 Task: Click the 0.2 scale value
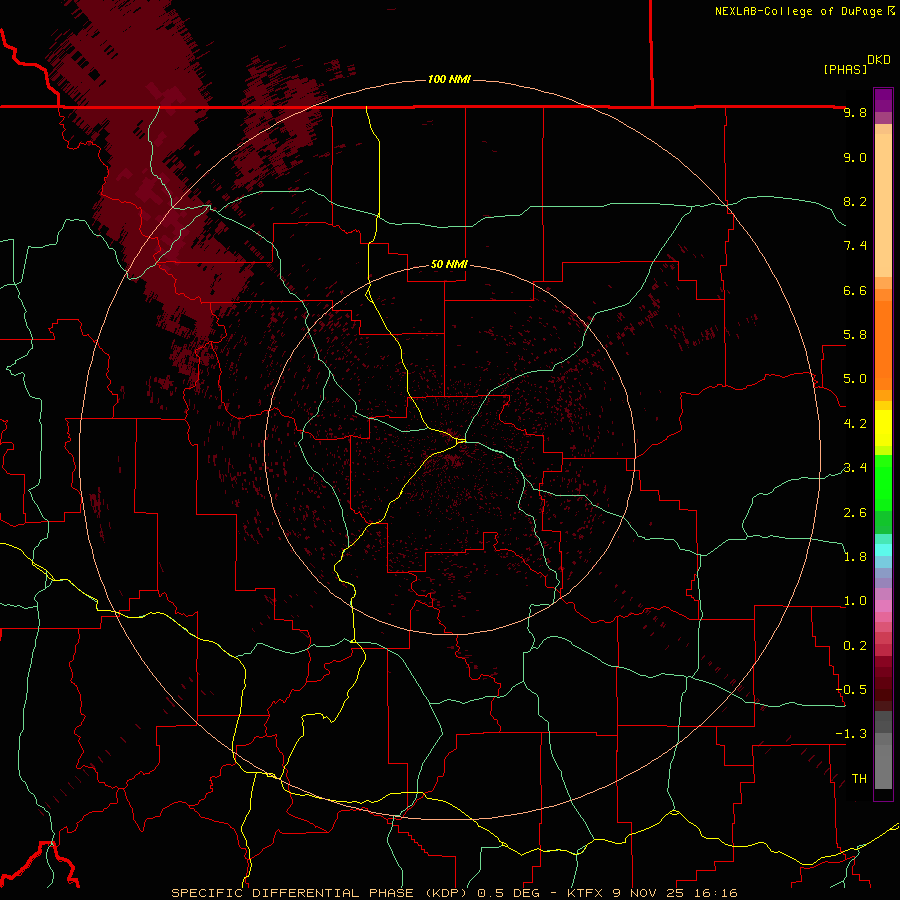855,646
